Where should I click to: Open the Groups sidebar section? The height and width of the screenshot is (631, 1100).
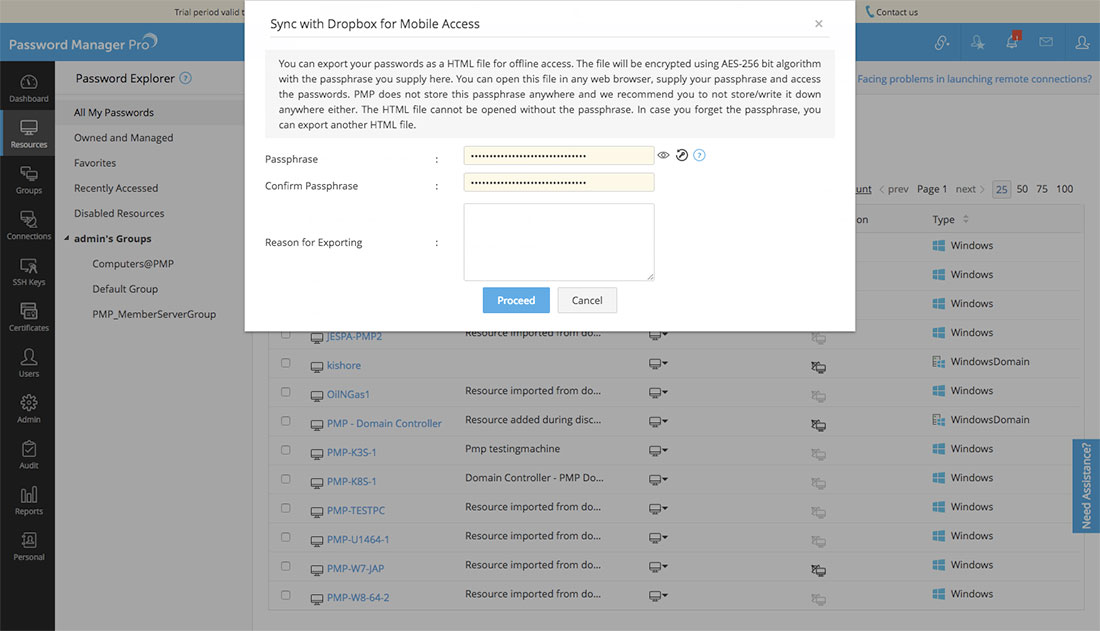28,180
